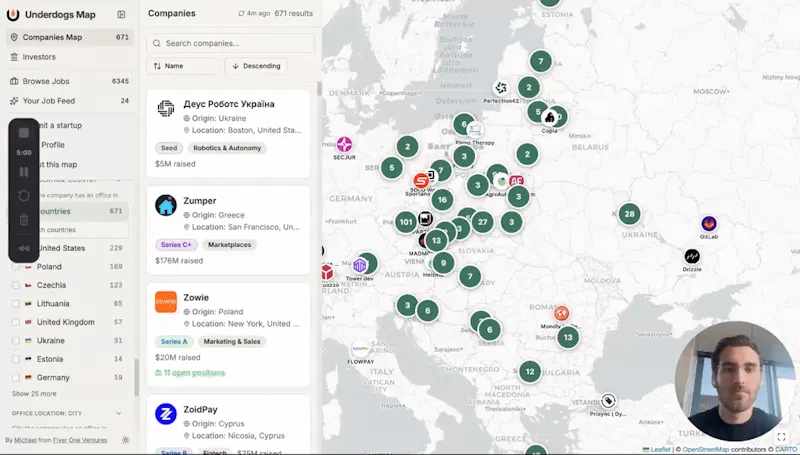Screen dimensions: 800x455
Task: Open the Investors menu item
Action: 69,57
